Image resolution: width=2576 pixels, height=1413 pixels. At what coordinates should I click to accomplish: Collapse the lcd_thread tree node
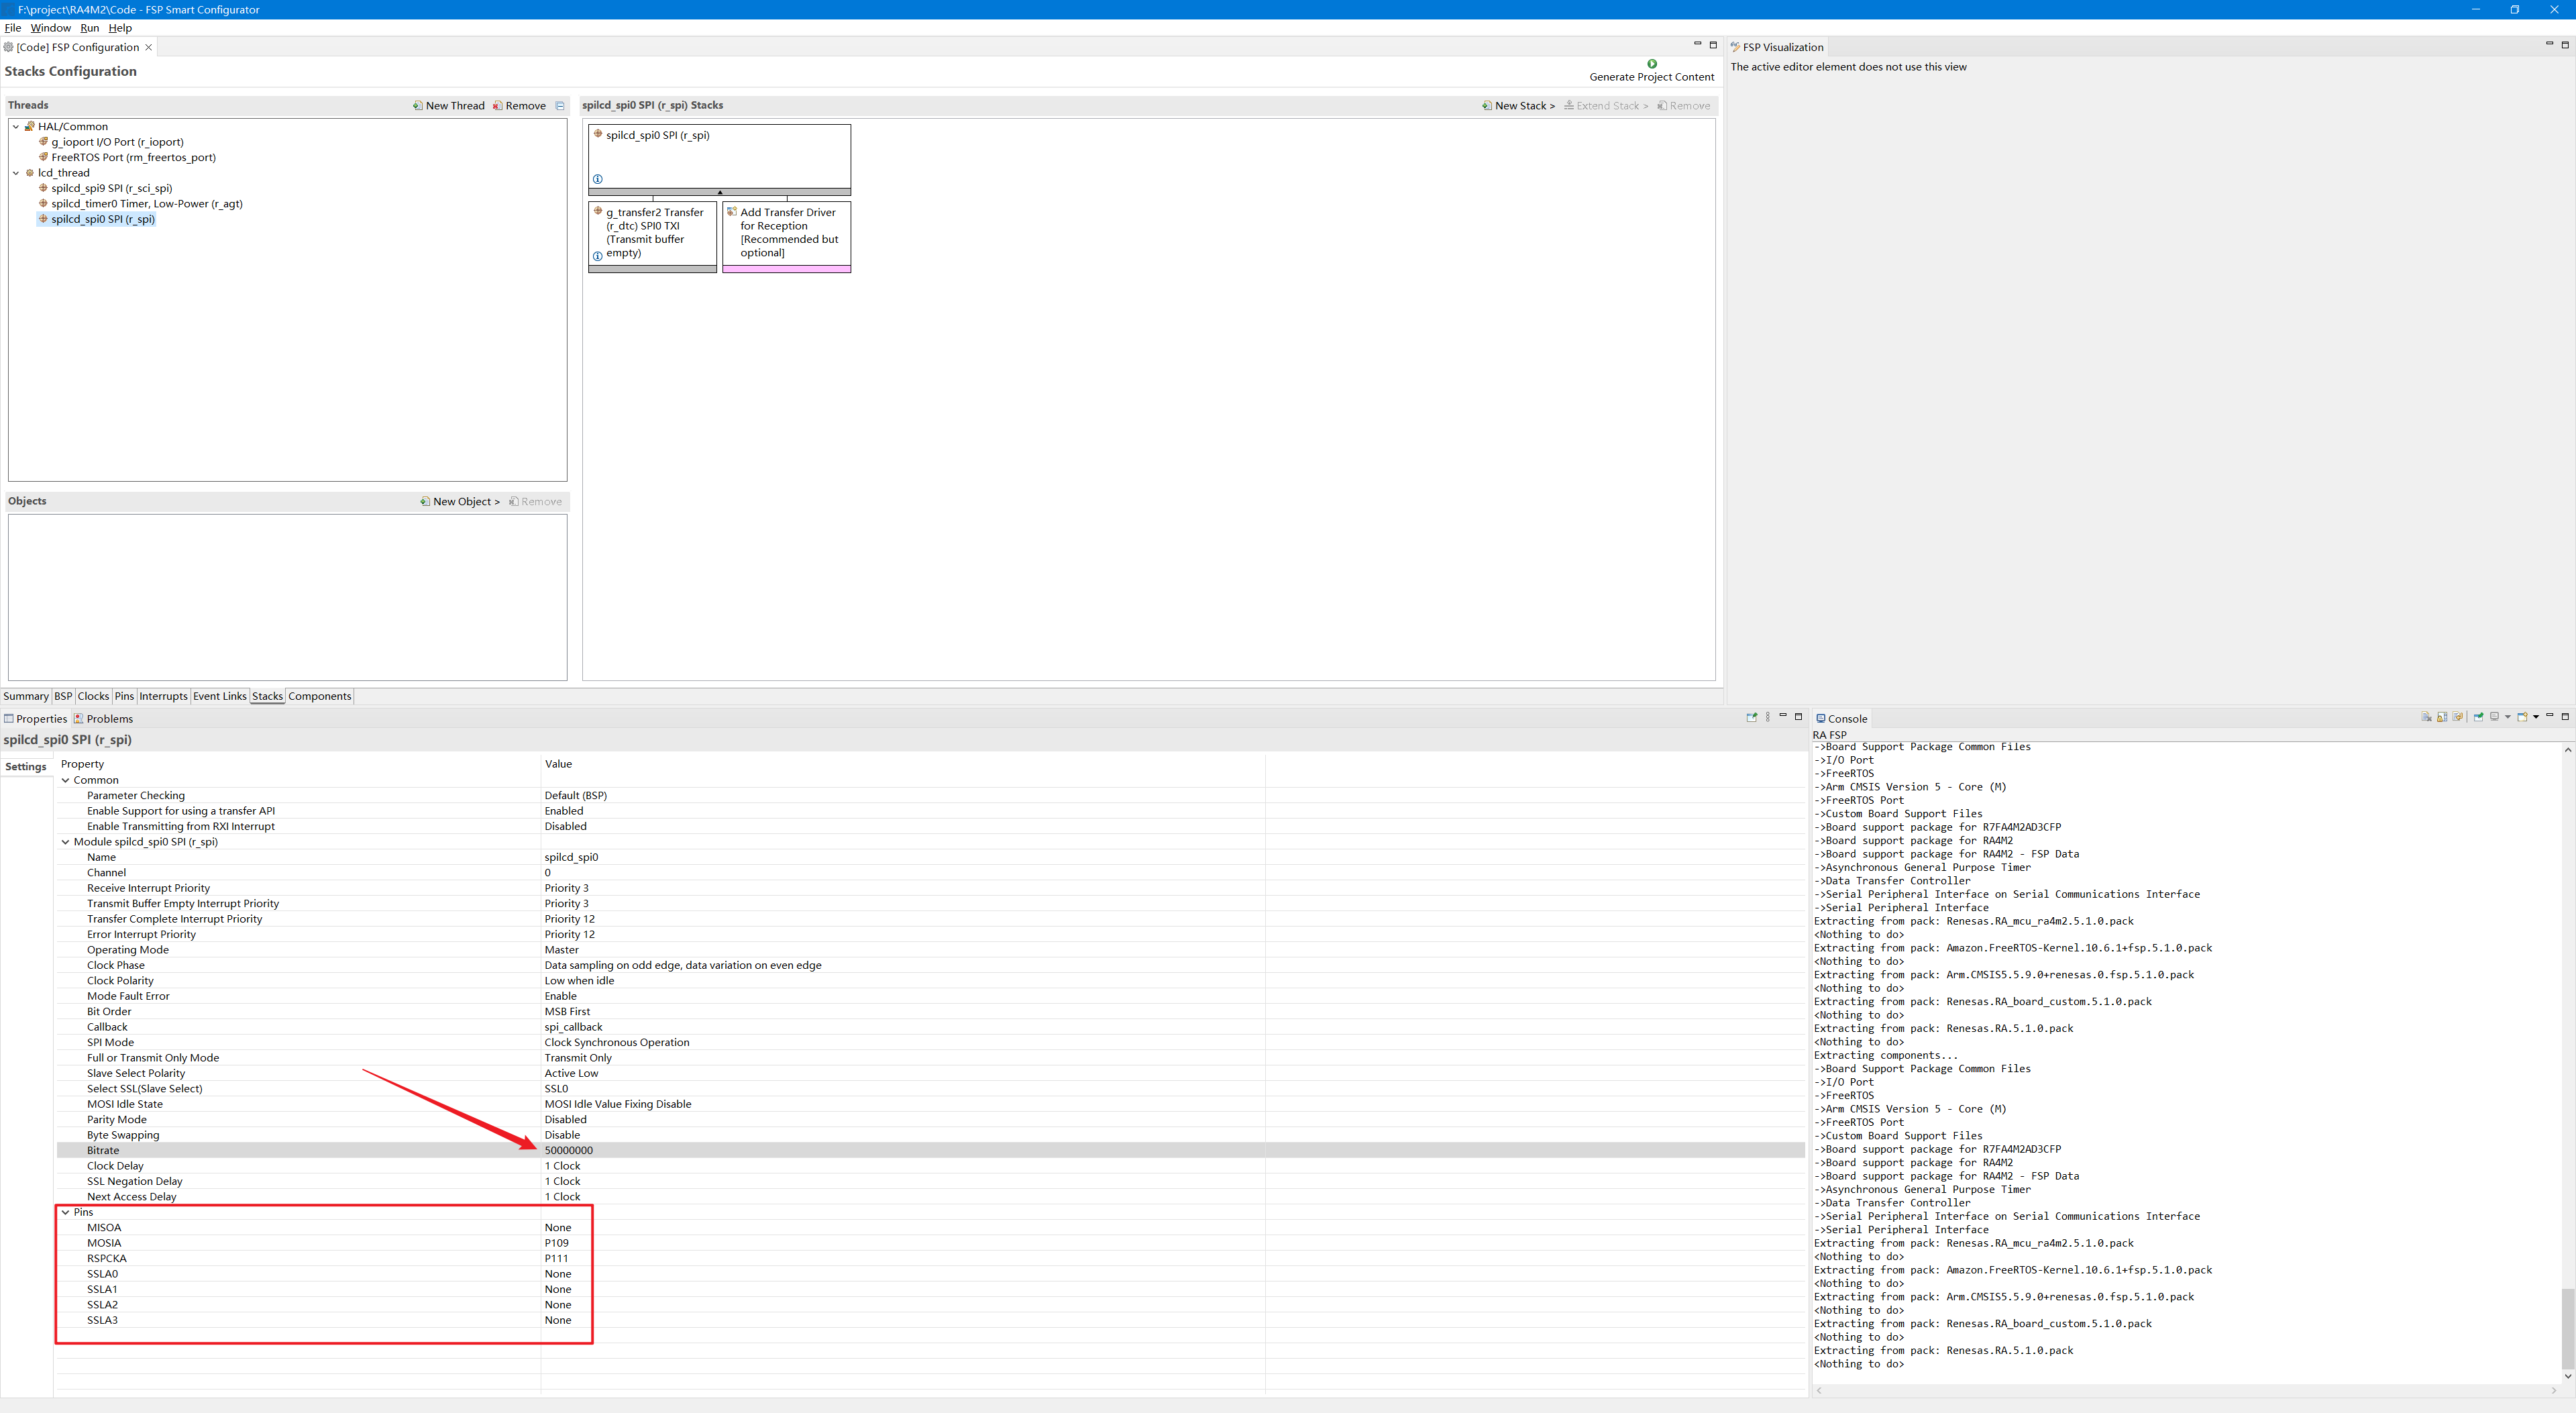click(16, 173)
